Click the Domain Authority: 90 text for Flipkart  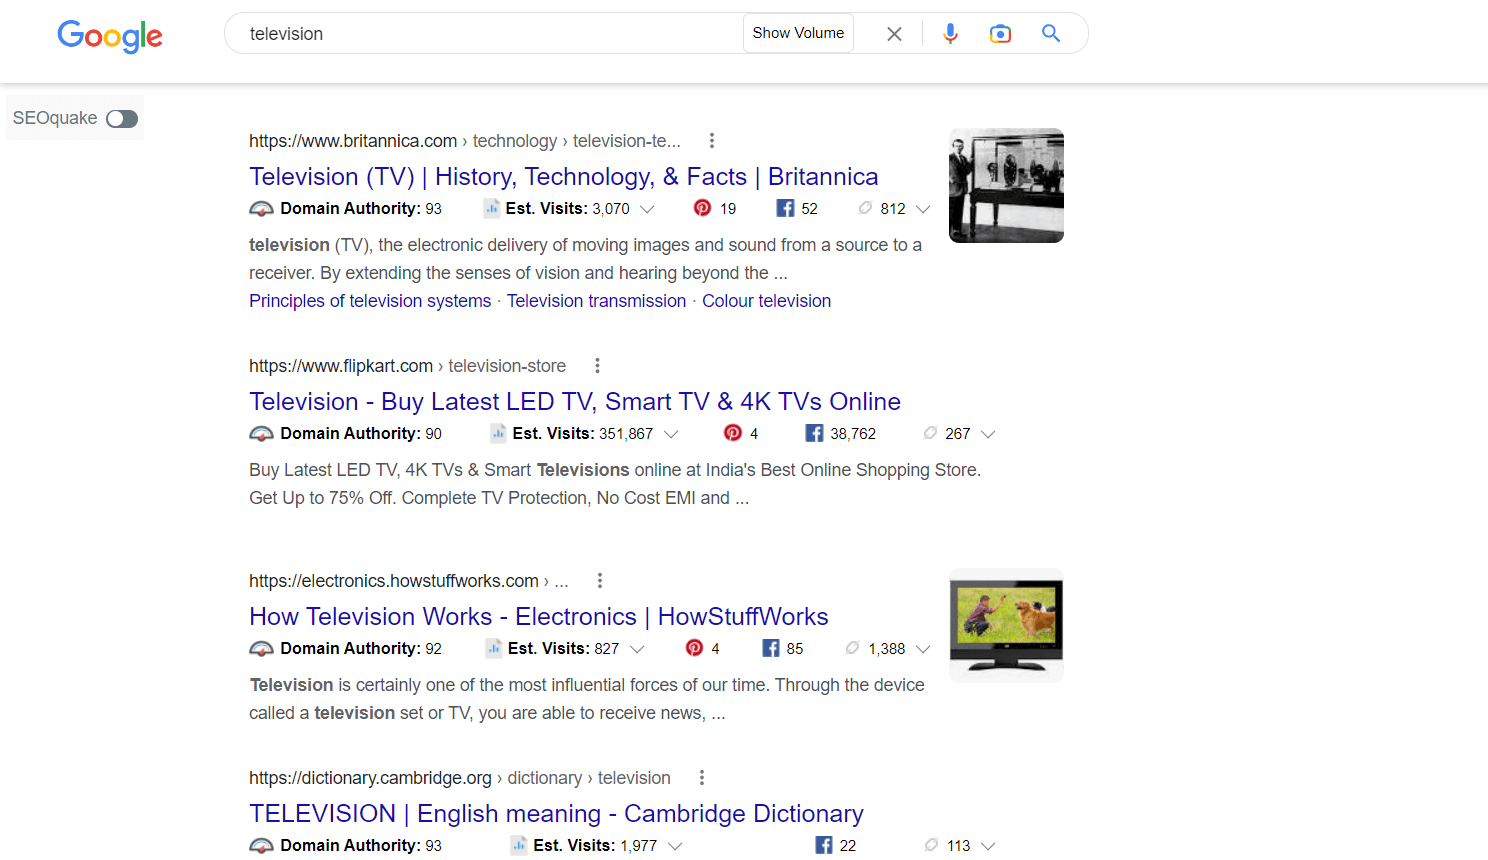(x=361, y=434)
